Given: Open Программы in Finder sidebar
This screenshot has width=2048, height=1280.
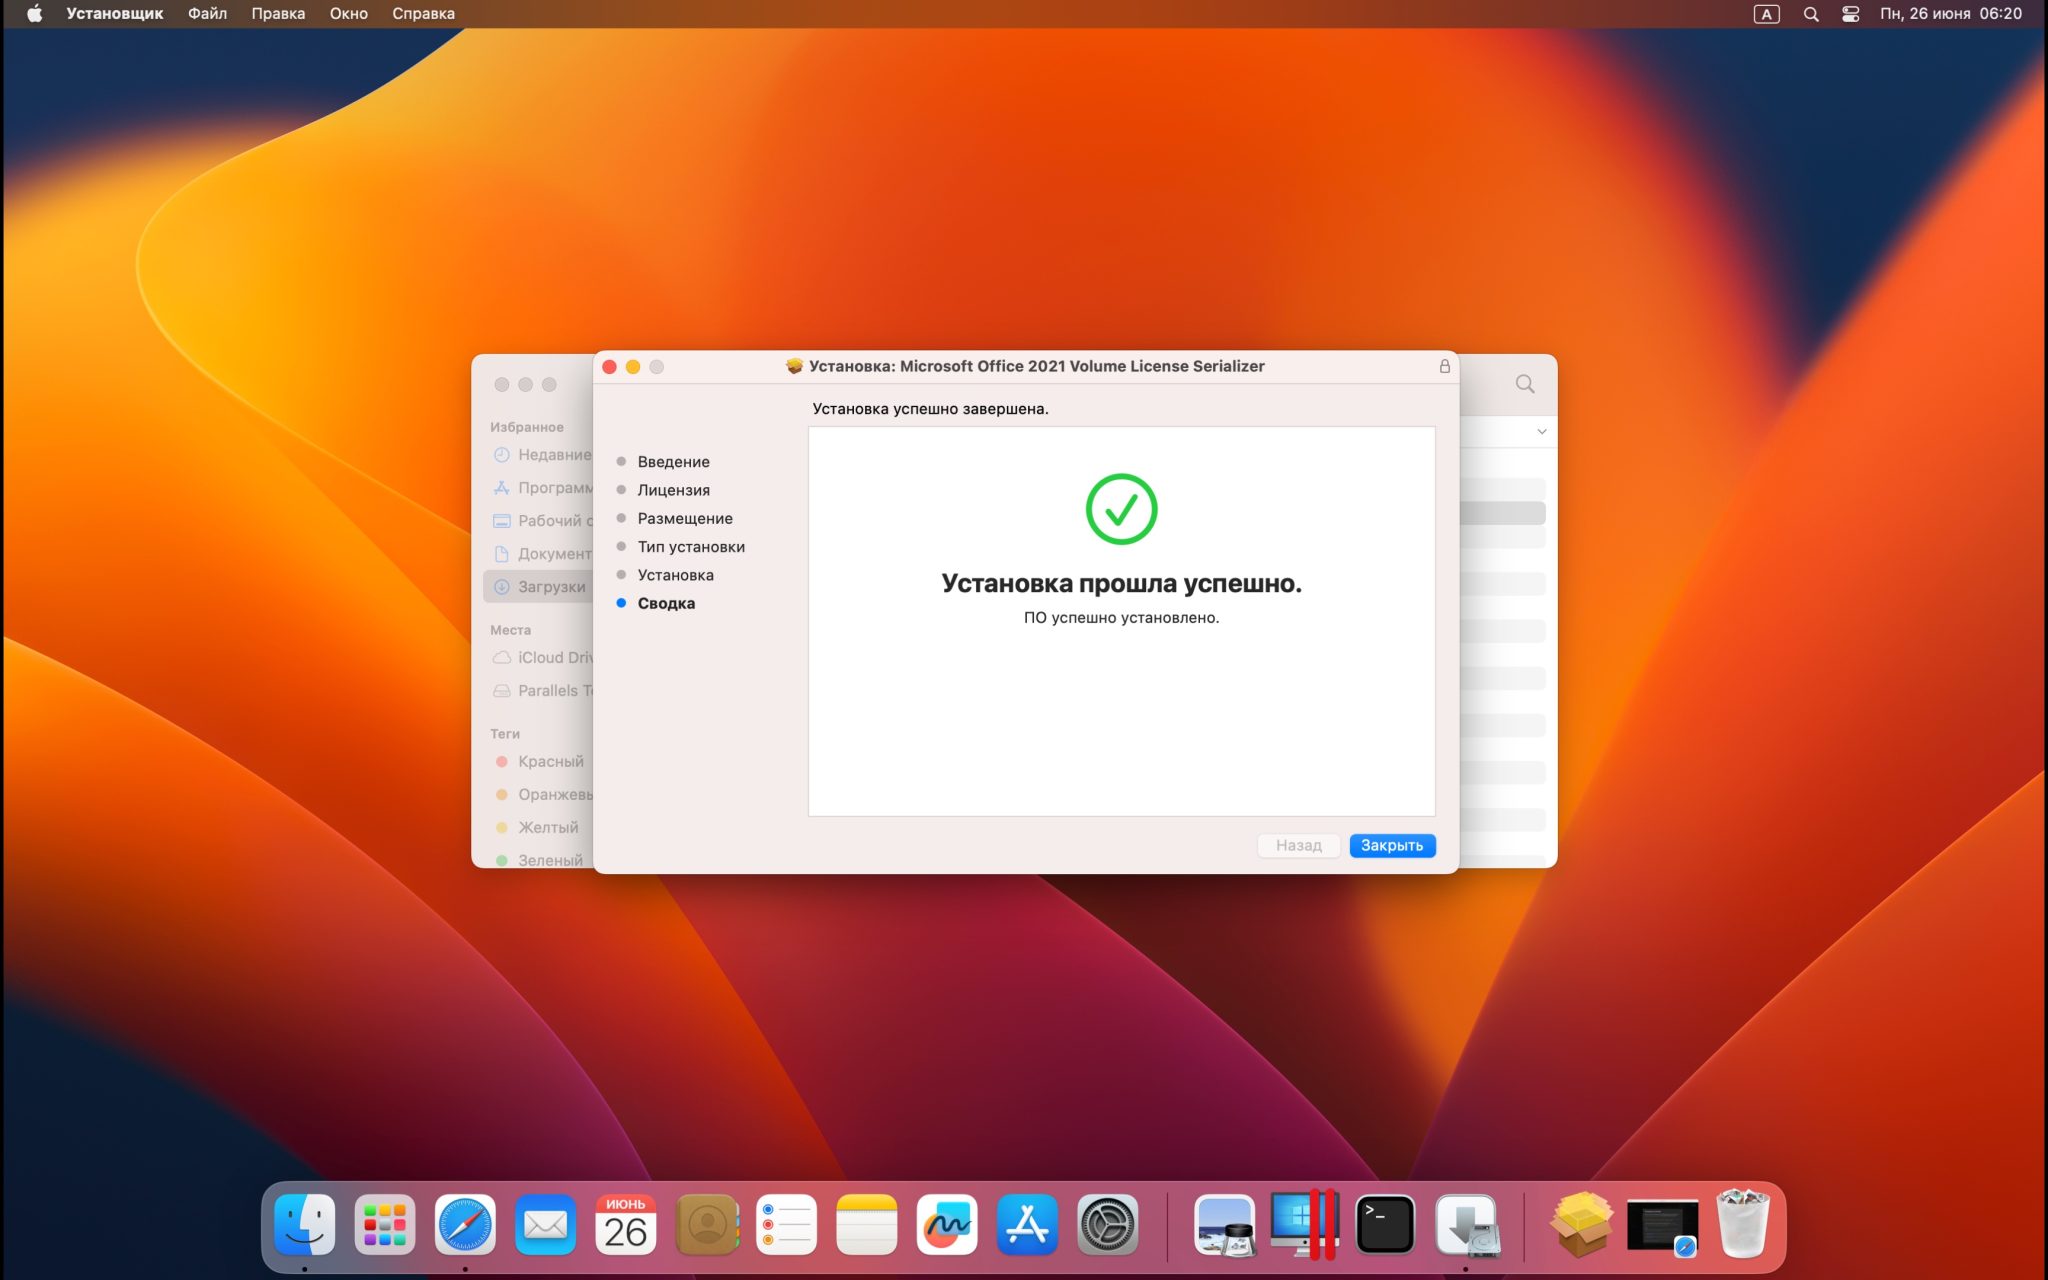Looking at the screenshot, I should [x=543, y=488].
